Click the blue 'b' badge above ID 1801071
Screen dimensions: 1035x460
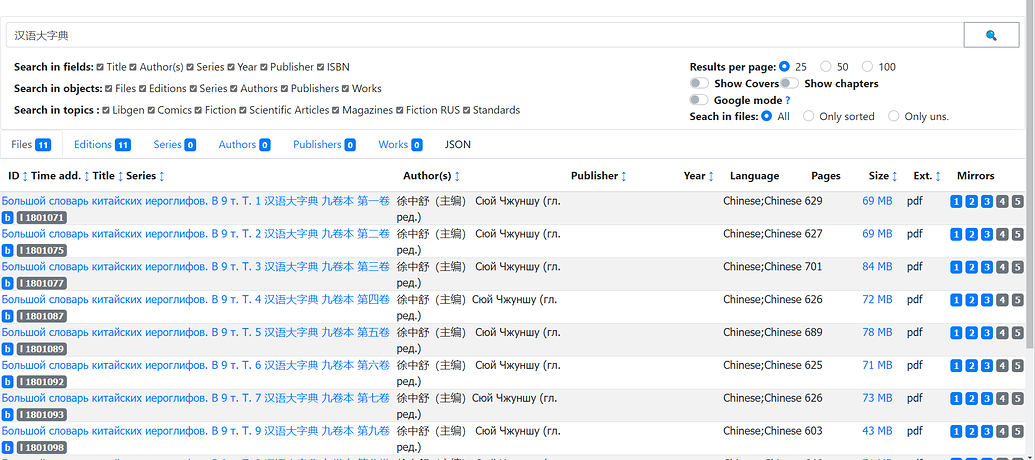[8, 218]
